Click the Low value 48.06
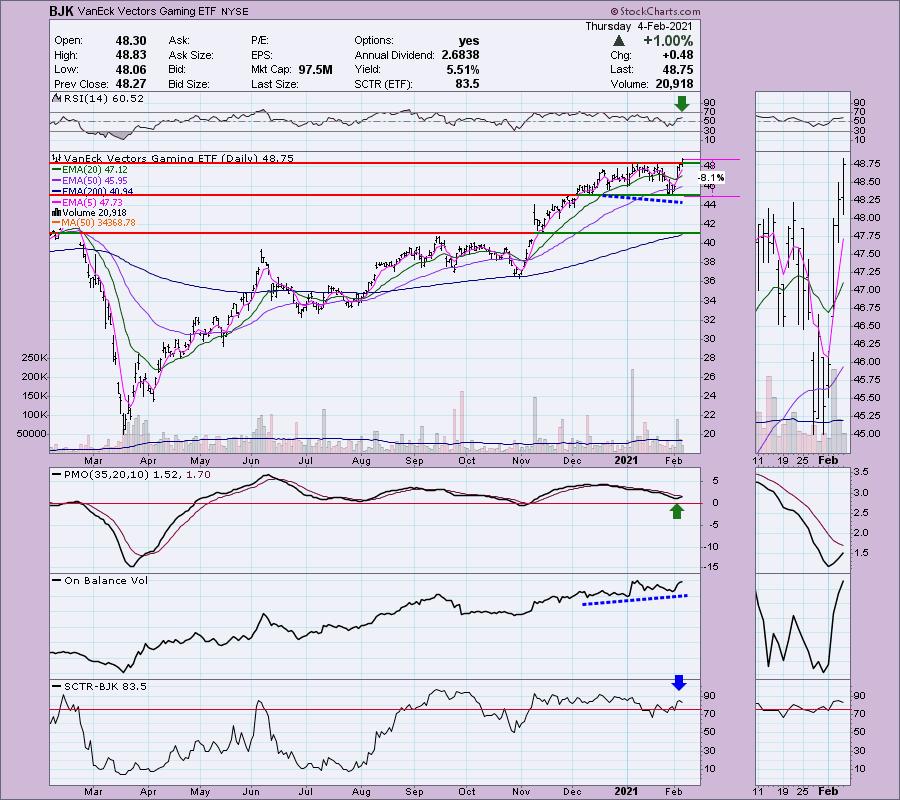 click(131, 69)
